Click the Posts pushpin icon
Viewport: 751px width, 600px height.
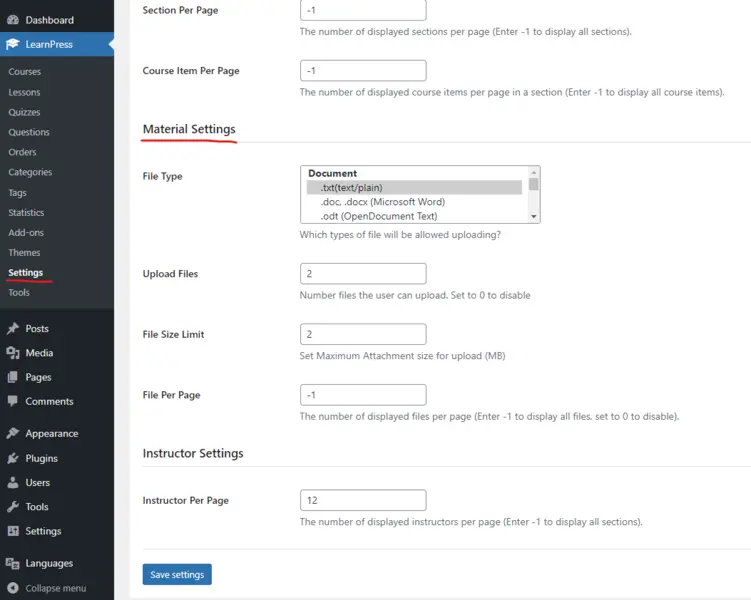[x=13, y=328]
